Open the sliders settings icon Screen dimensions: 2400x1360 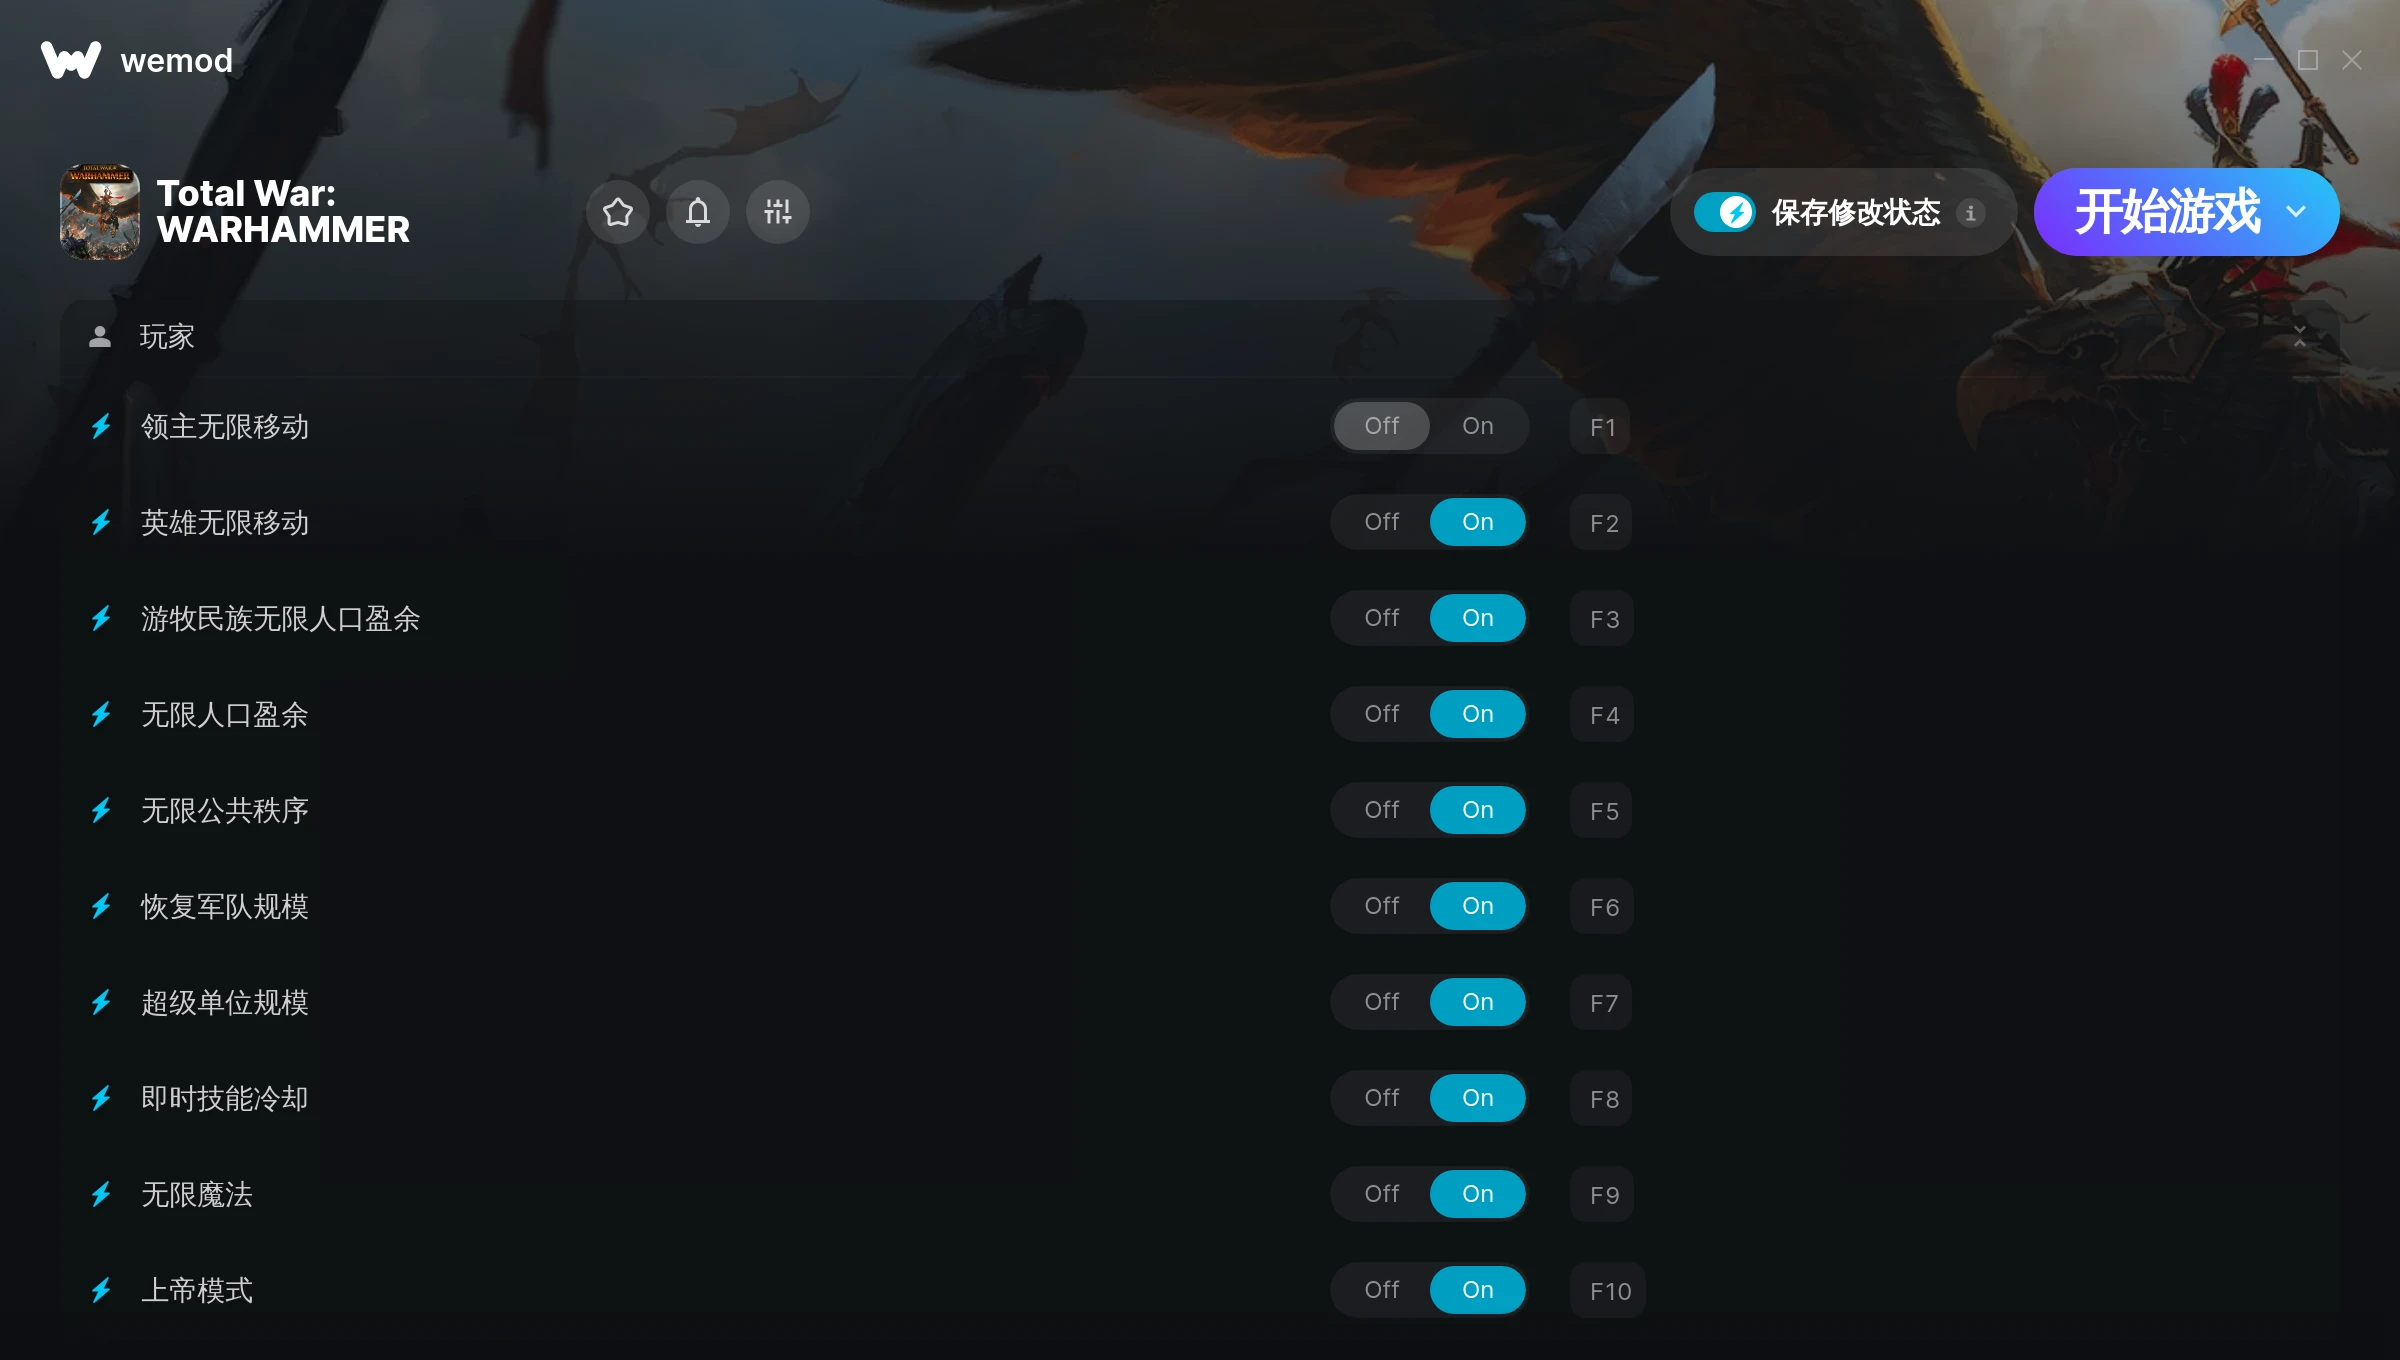click(778, 212)
